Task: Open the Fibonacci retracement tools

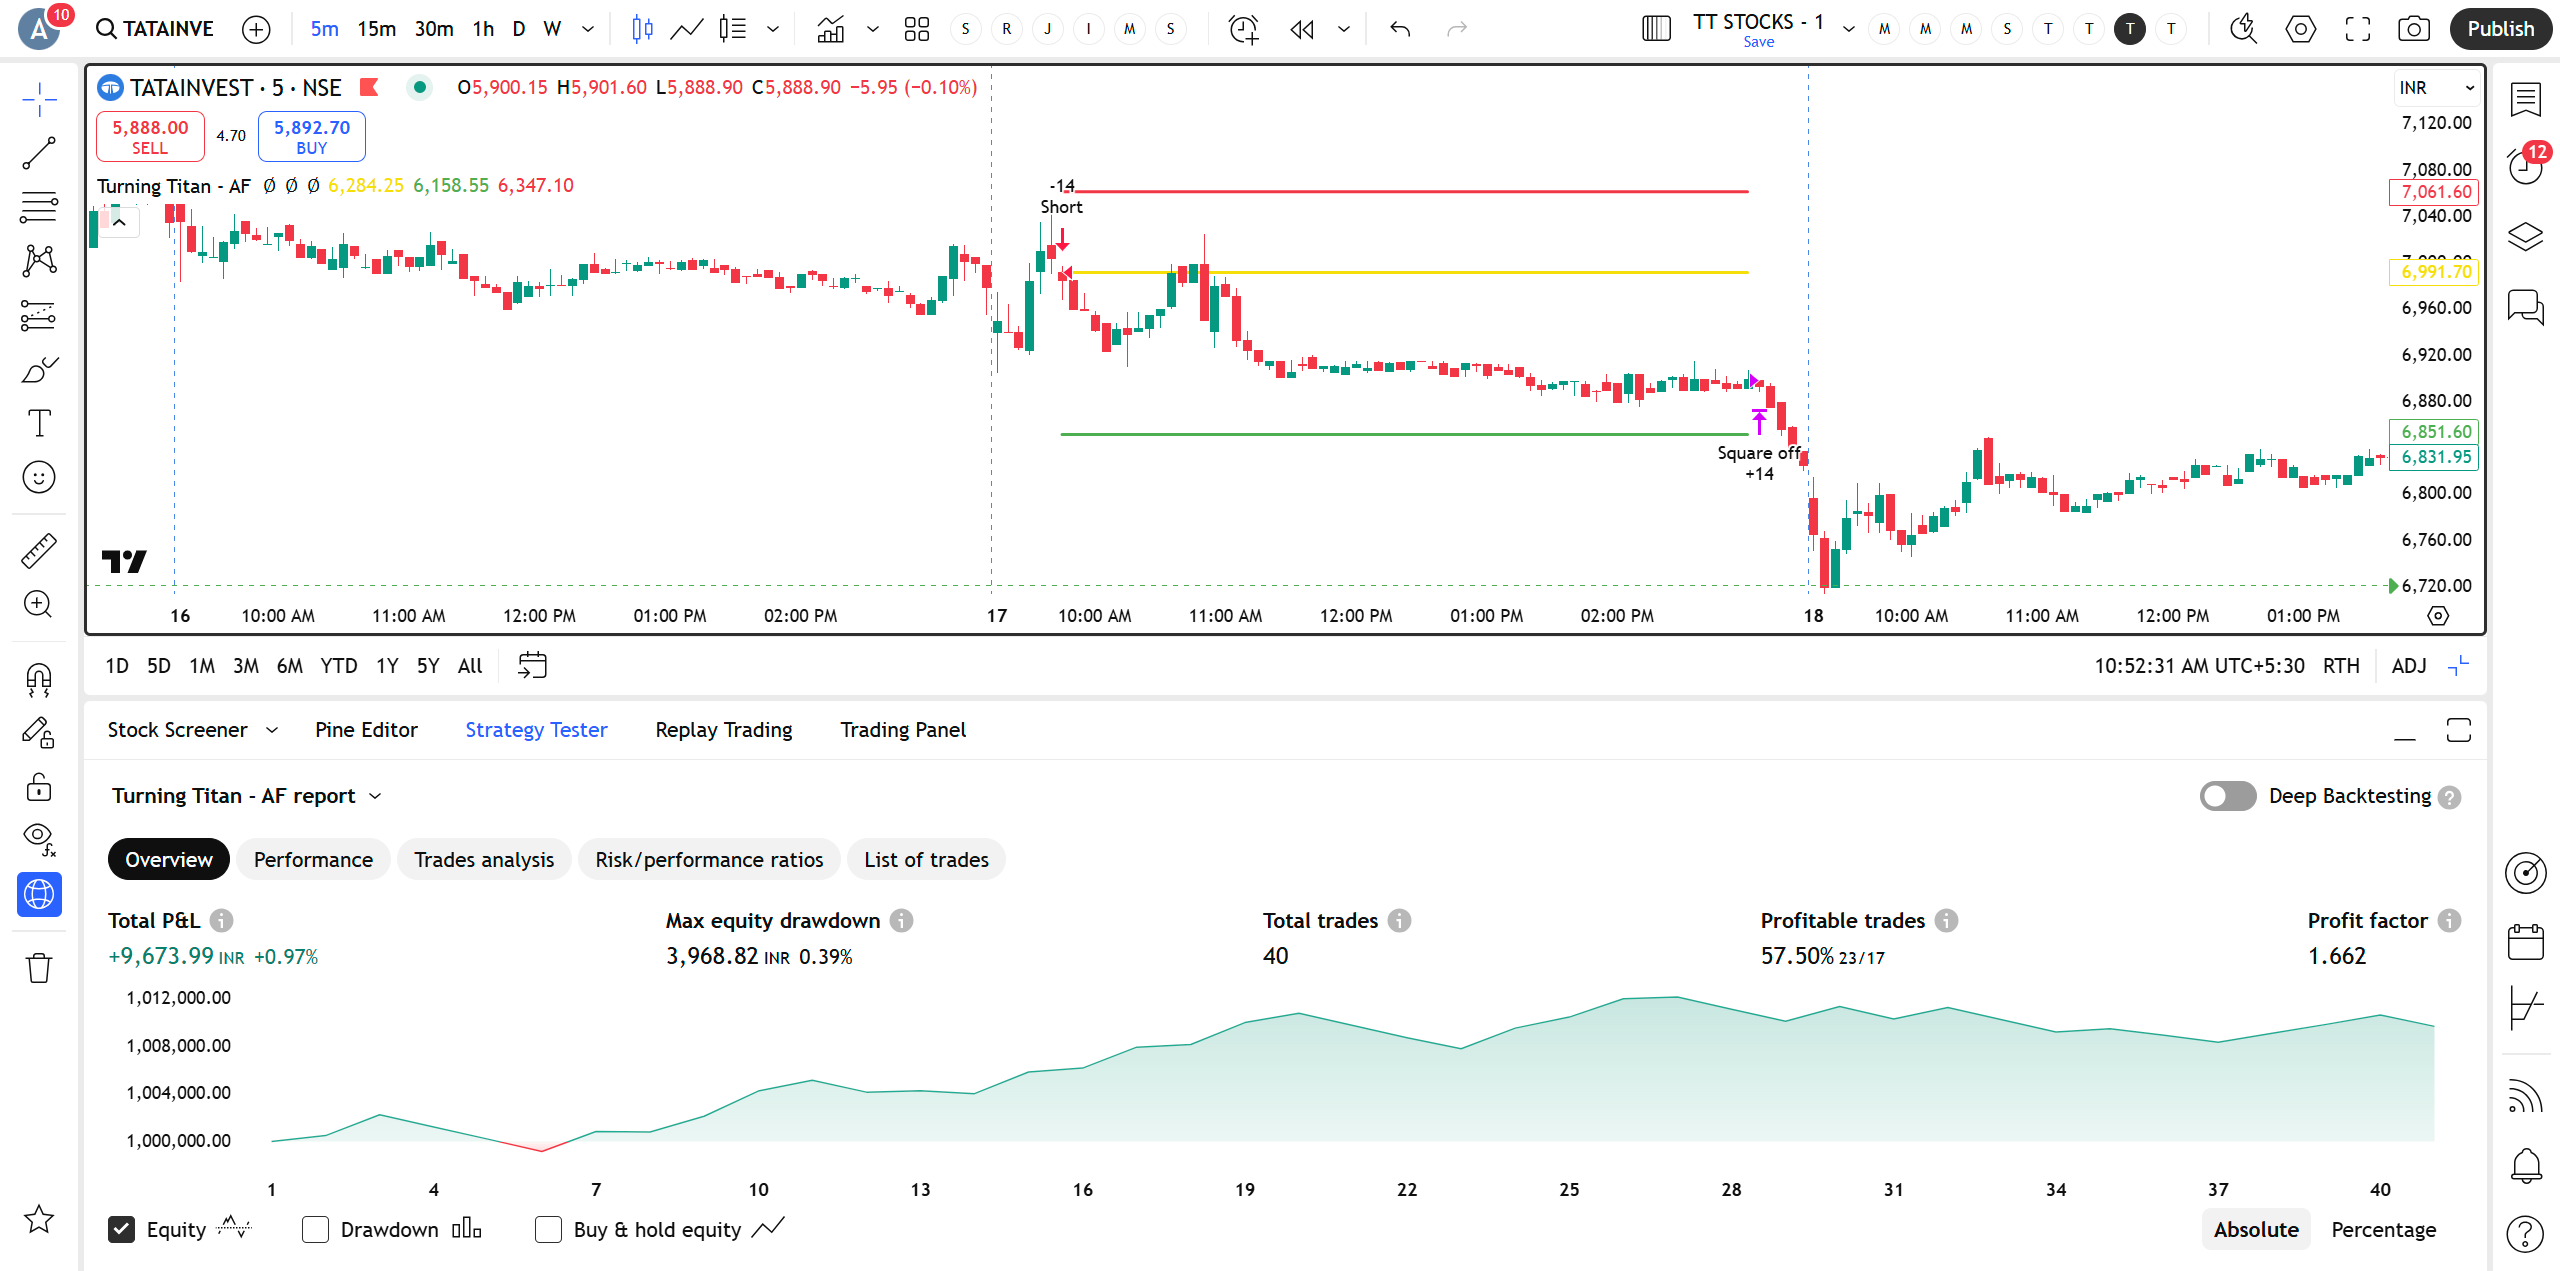Action: pos(39,207)
